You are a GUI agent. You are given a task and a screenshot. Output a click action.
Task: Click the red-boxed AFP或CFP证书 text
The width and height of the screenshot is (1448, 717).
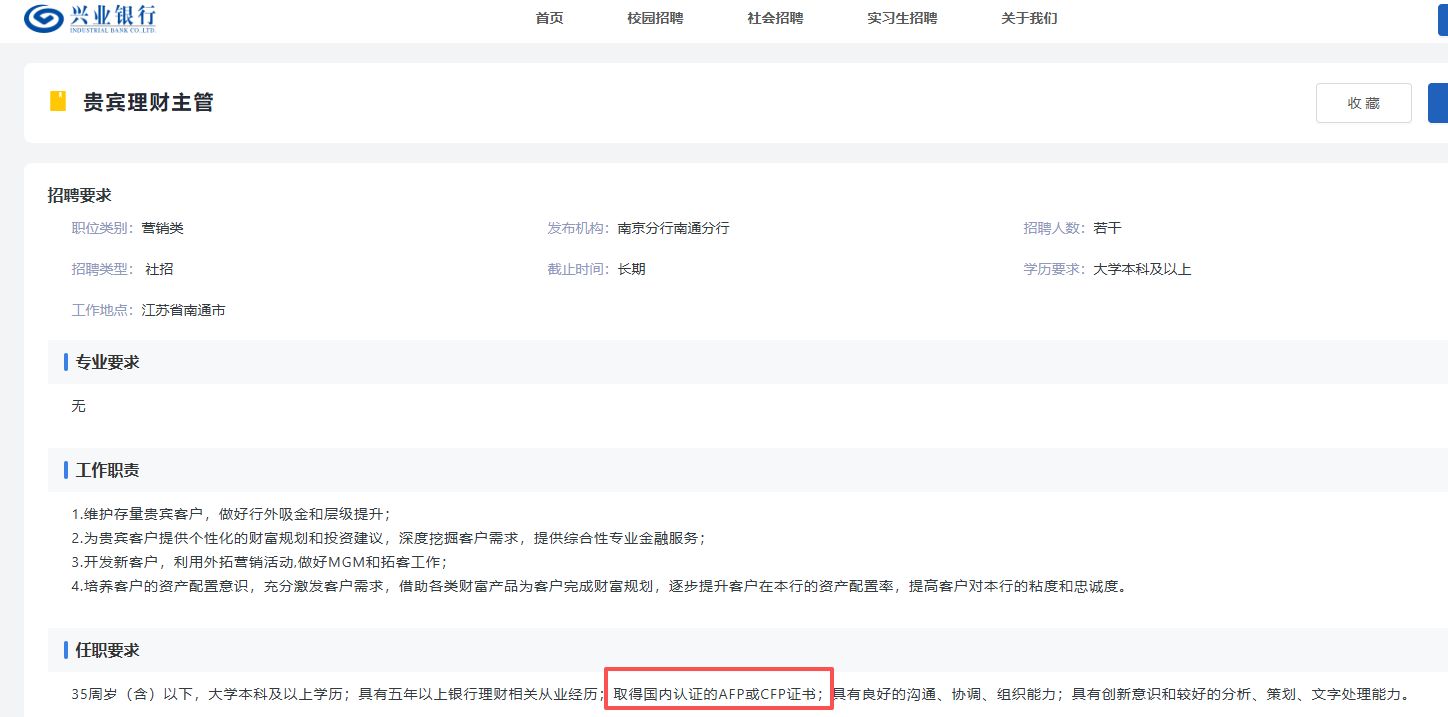(718, 694)
